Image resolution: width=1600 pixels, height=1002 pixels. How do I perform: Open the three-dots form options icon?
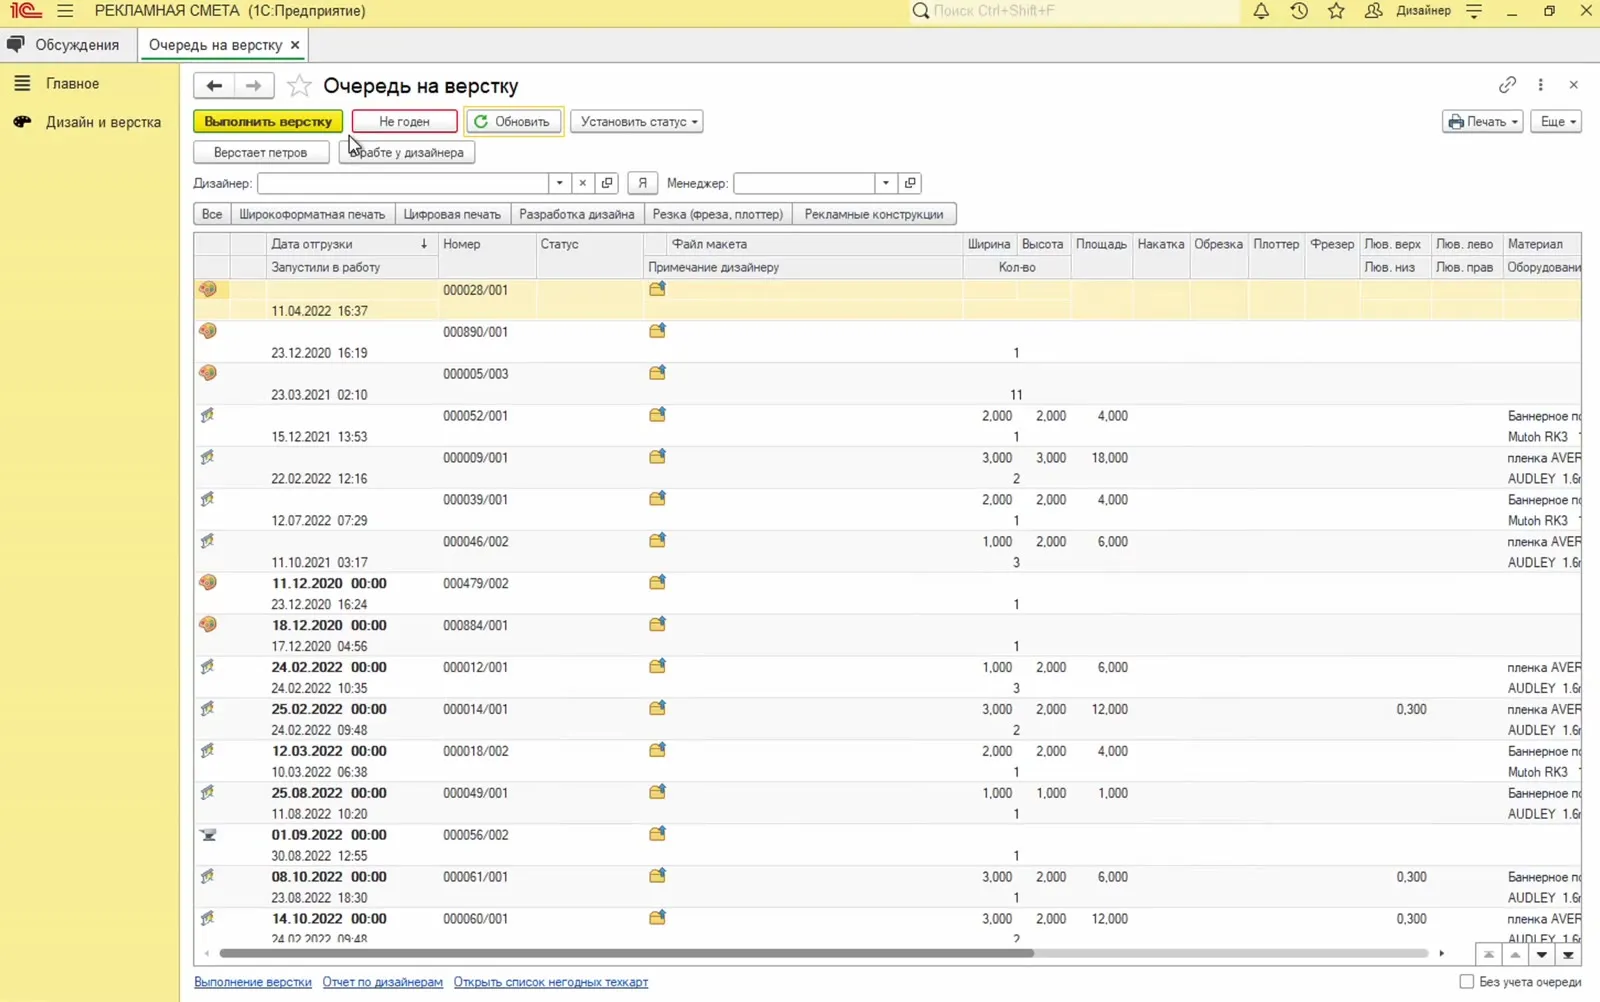pos(1540,85)
